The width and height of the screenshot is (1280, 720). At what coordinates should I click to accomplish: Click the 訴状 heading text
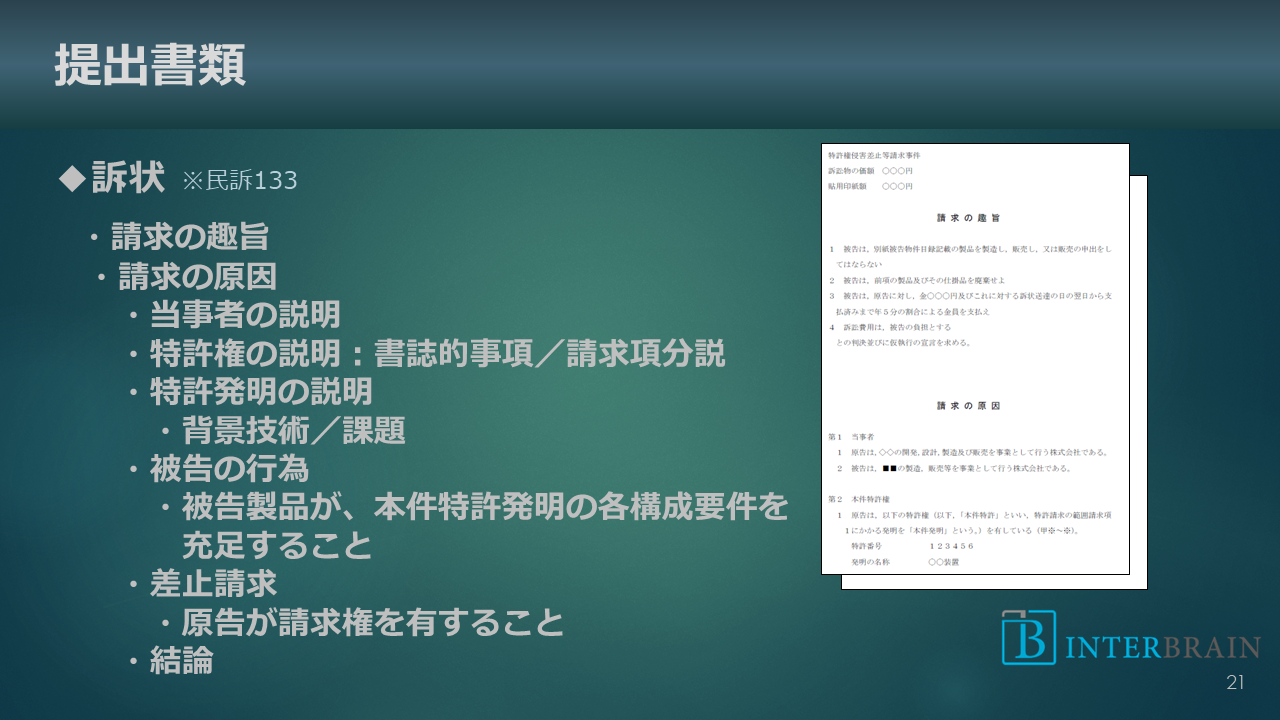129,178
